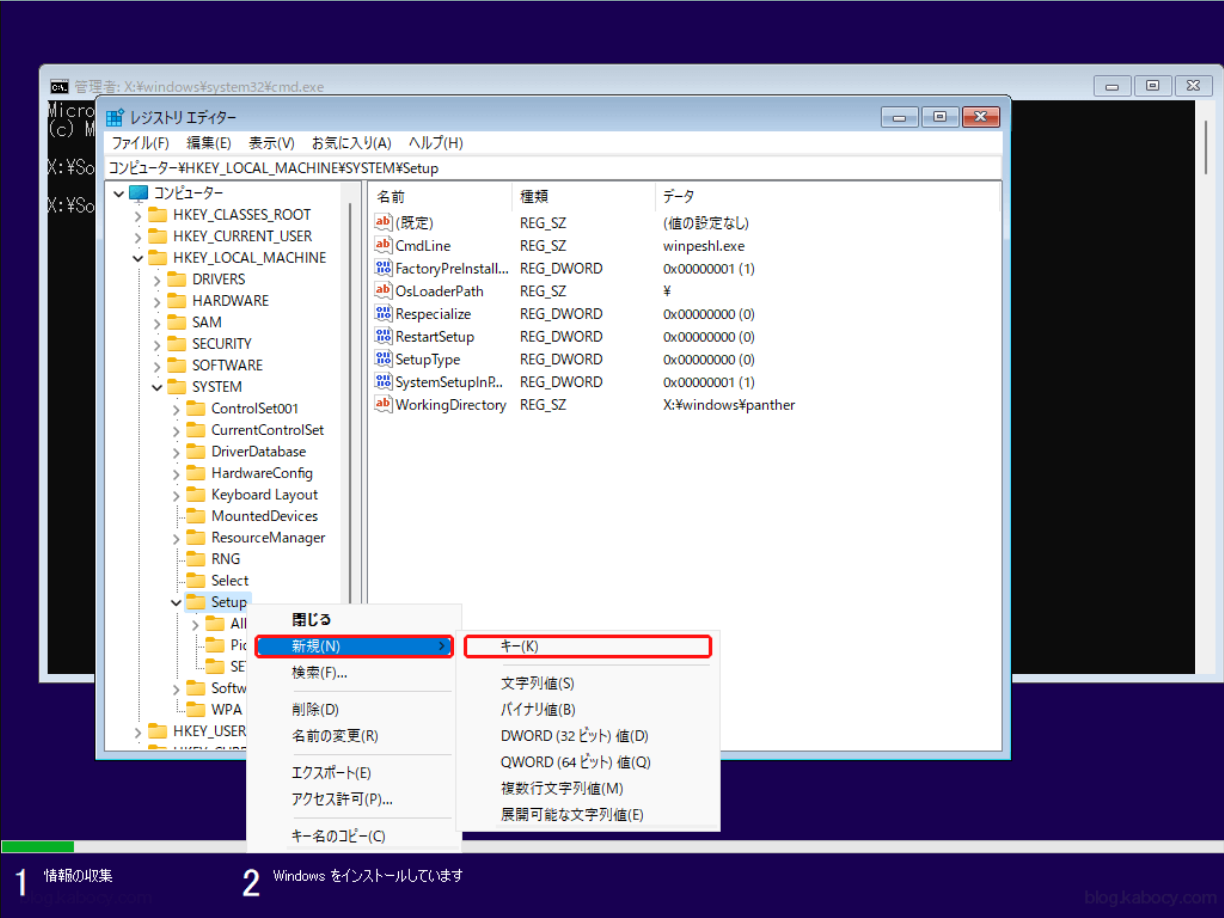Select the HardwareConfig key
The width and height of the screenshot is (1224, 918).
point(262,473)
